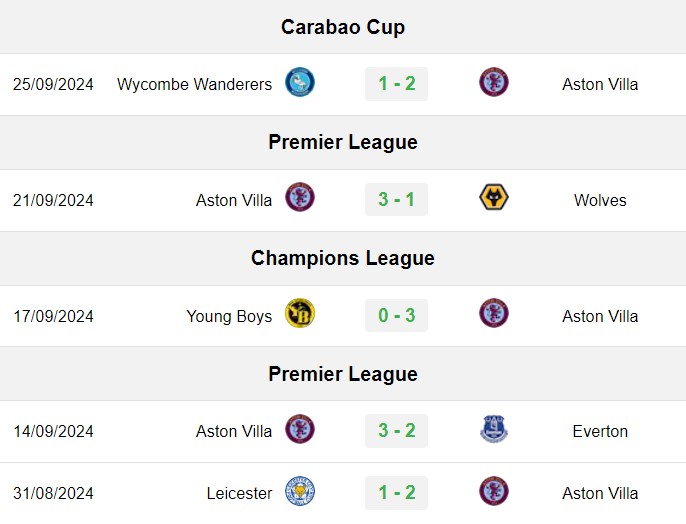Click the Everton club crest

point(494,429)
